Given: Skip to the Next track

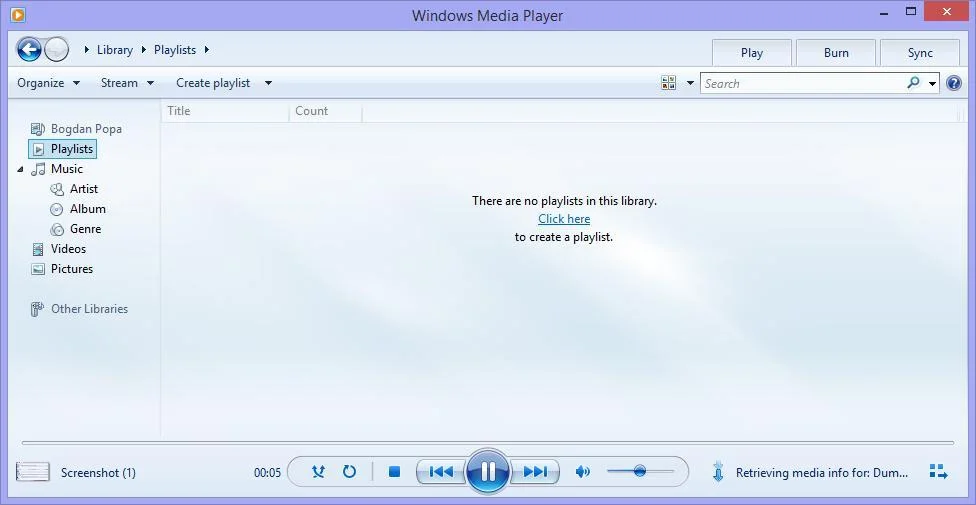Looking at the screenshot, I should pyautogui.click(x=535, y=472).
